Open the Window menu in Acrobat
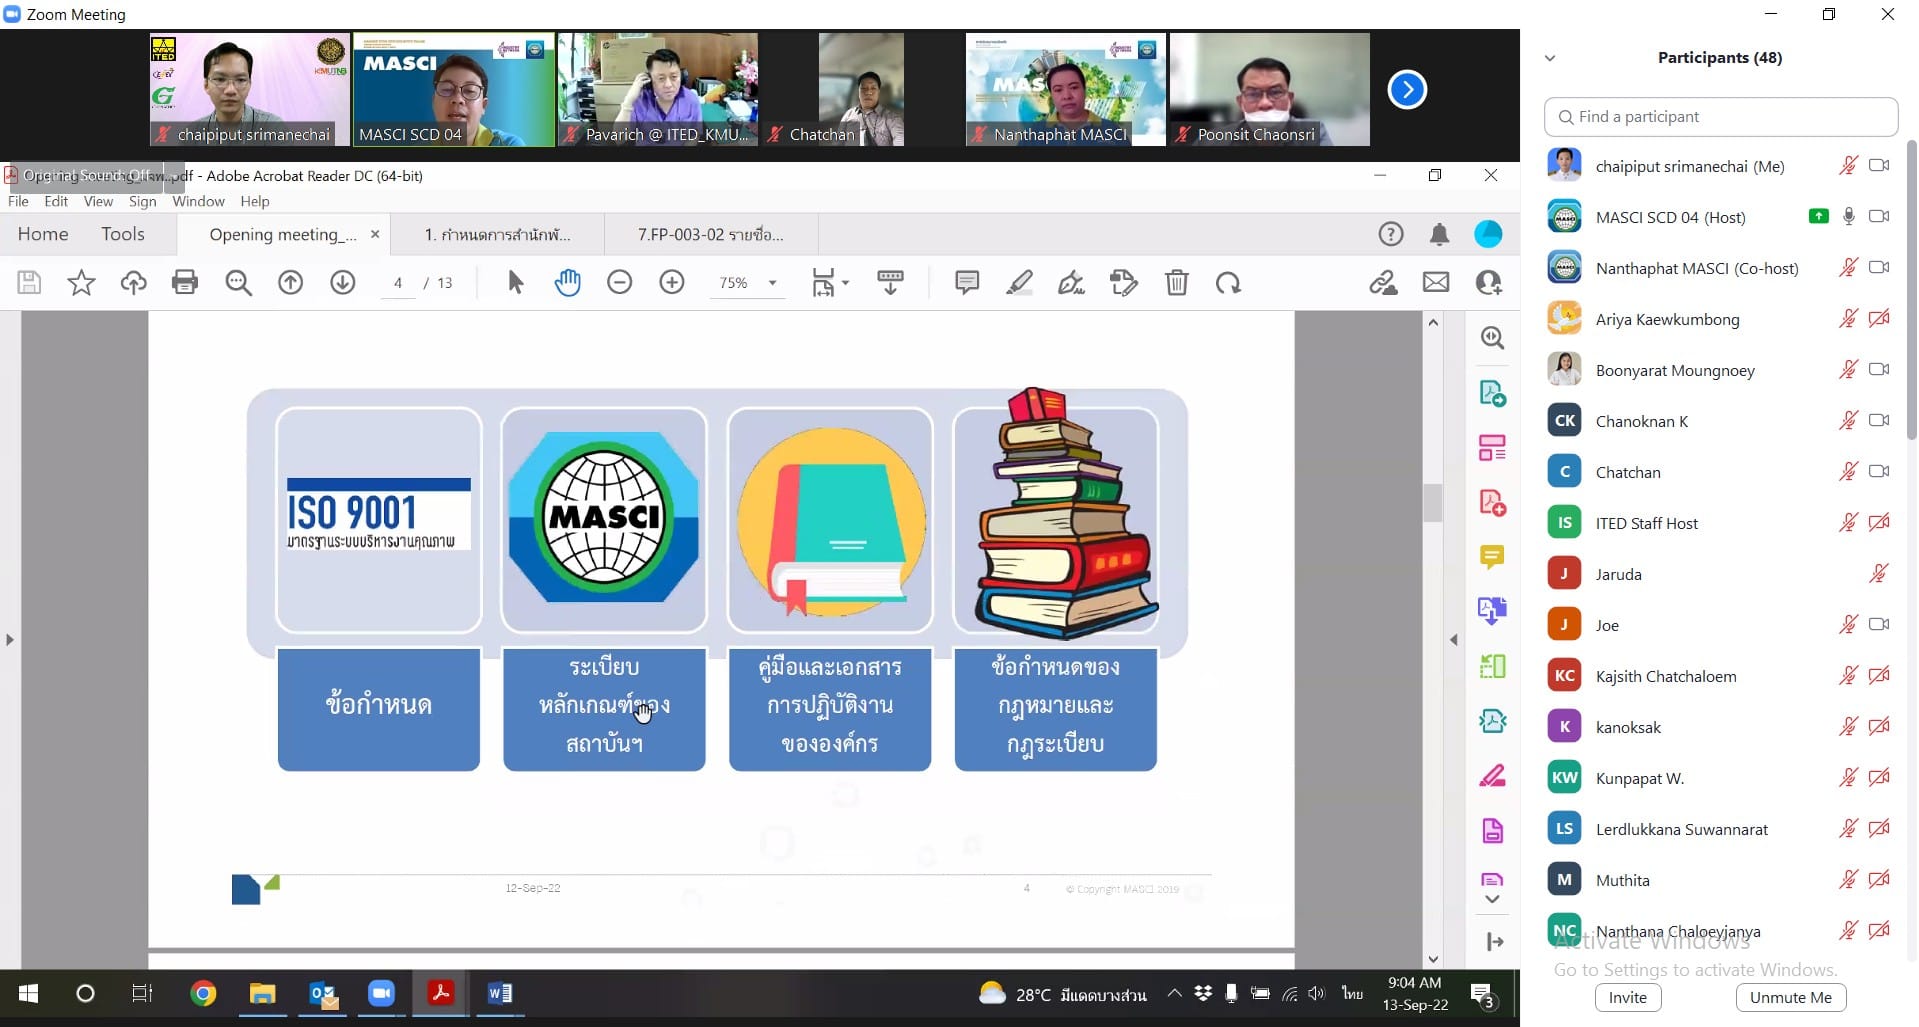The image size is (1919, 1027). [198, 201]
